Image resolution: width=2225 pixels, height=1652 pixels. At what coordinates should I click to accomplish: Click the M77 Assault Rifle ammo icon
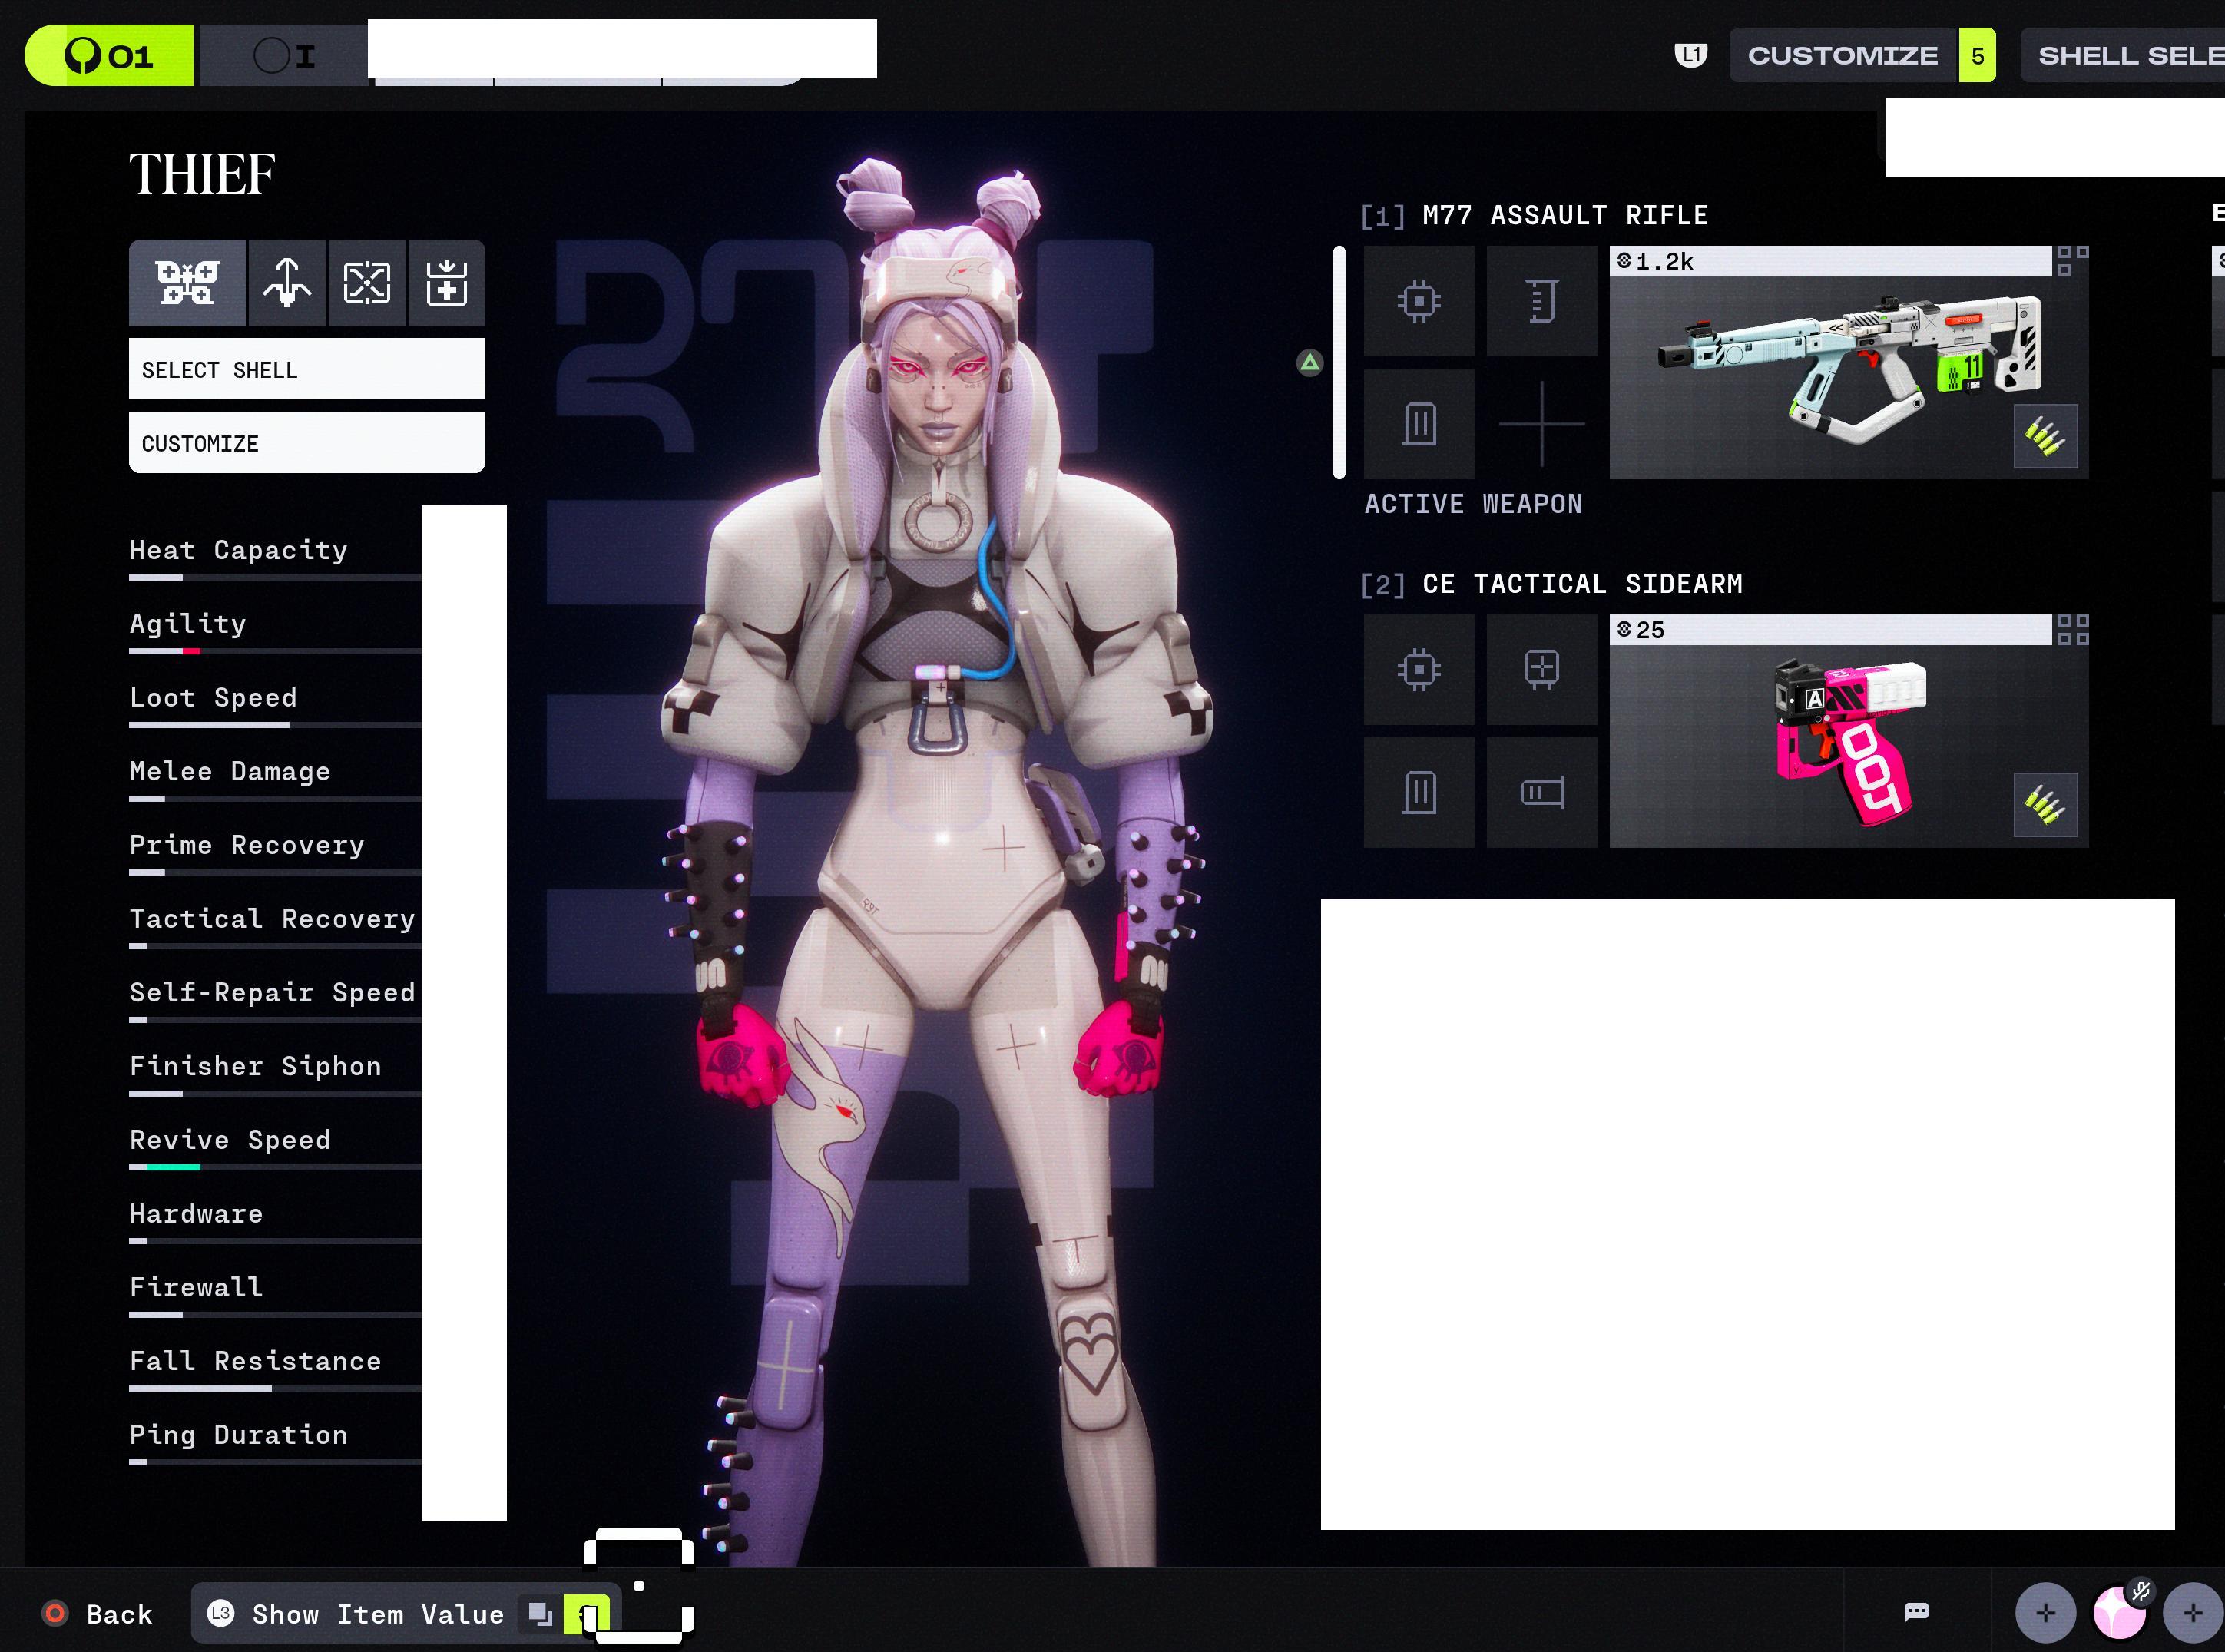point(2045,436)
